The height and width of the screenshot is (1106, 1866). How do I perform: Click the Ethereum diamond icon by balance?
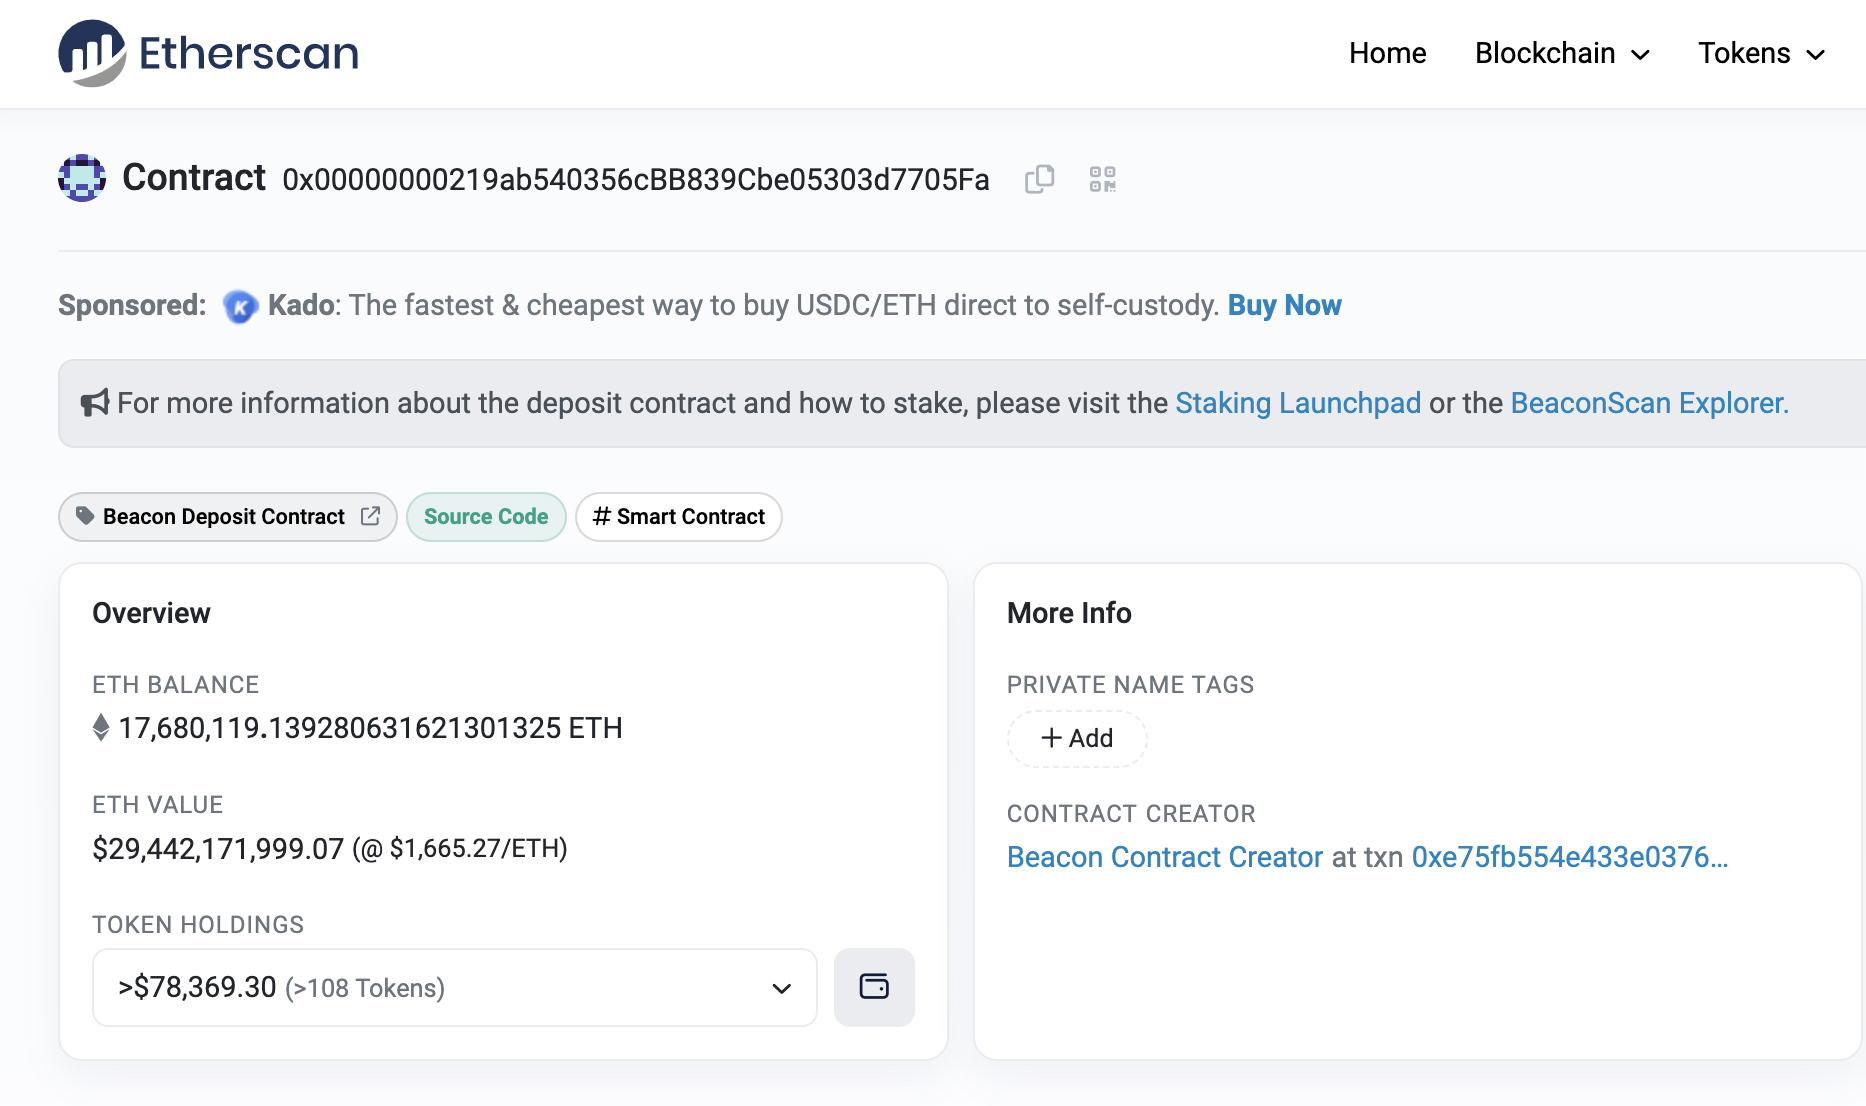[101, 728]
